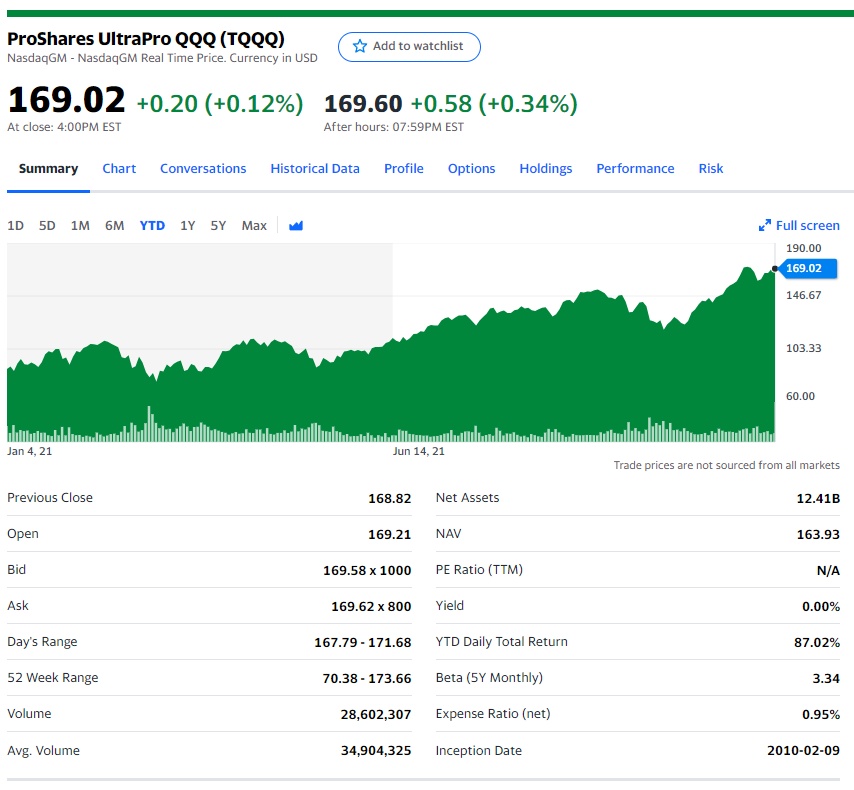Click PE Ratio (TTM) value N/A
Viewport: 854px width, 790px height.
[828, 570]
